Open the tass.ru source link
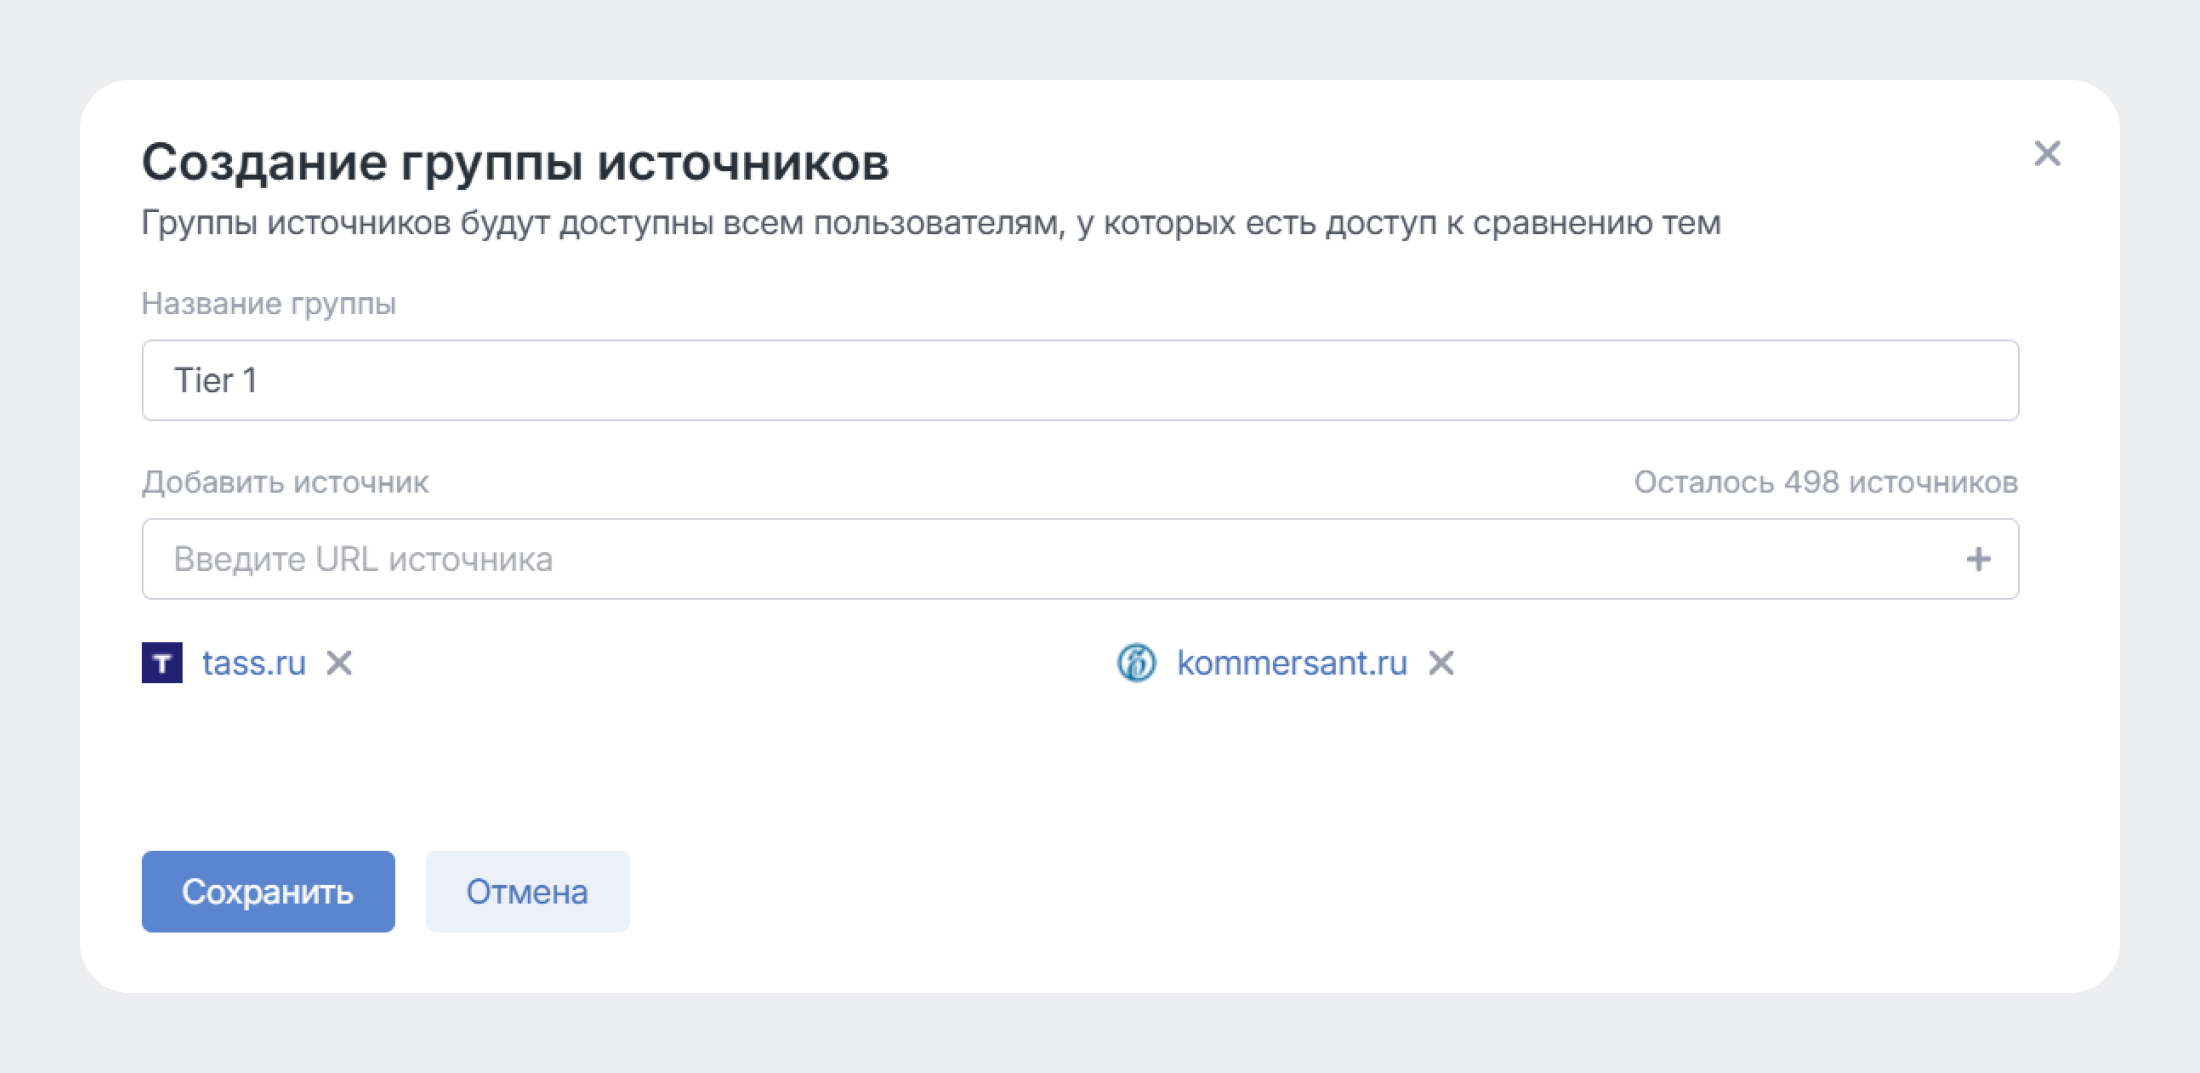This screenshot has height=1073, width=2200. 253,663
